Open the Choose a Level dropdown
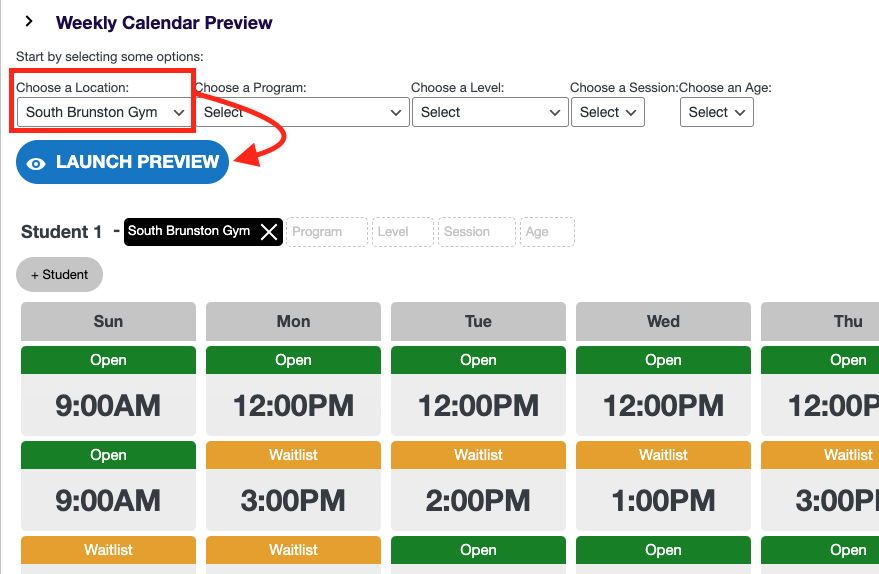The image size is (879, 574). click(x=490, y=112)
